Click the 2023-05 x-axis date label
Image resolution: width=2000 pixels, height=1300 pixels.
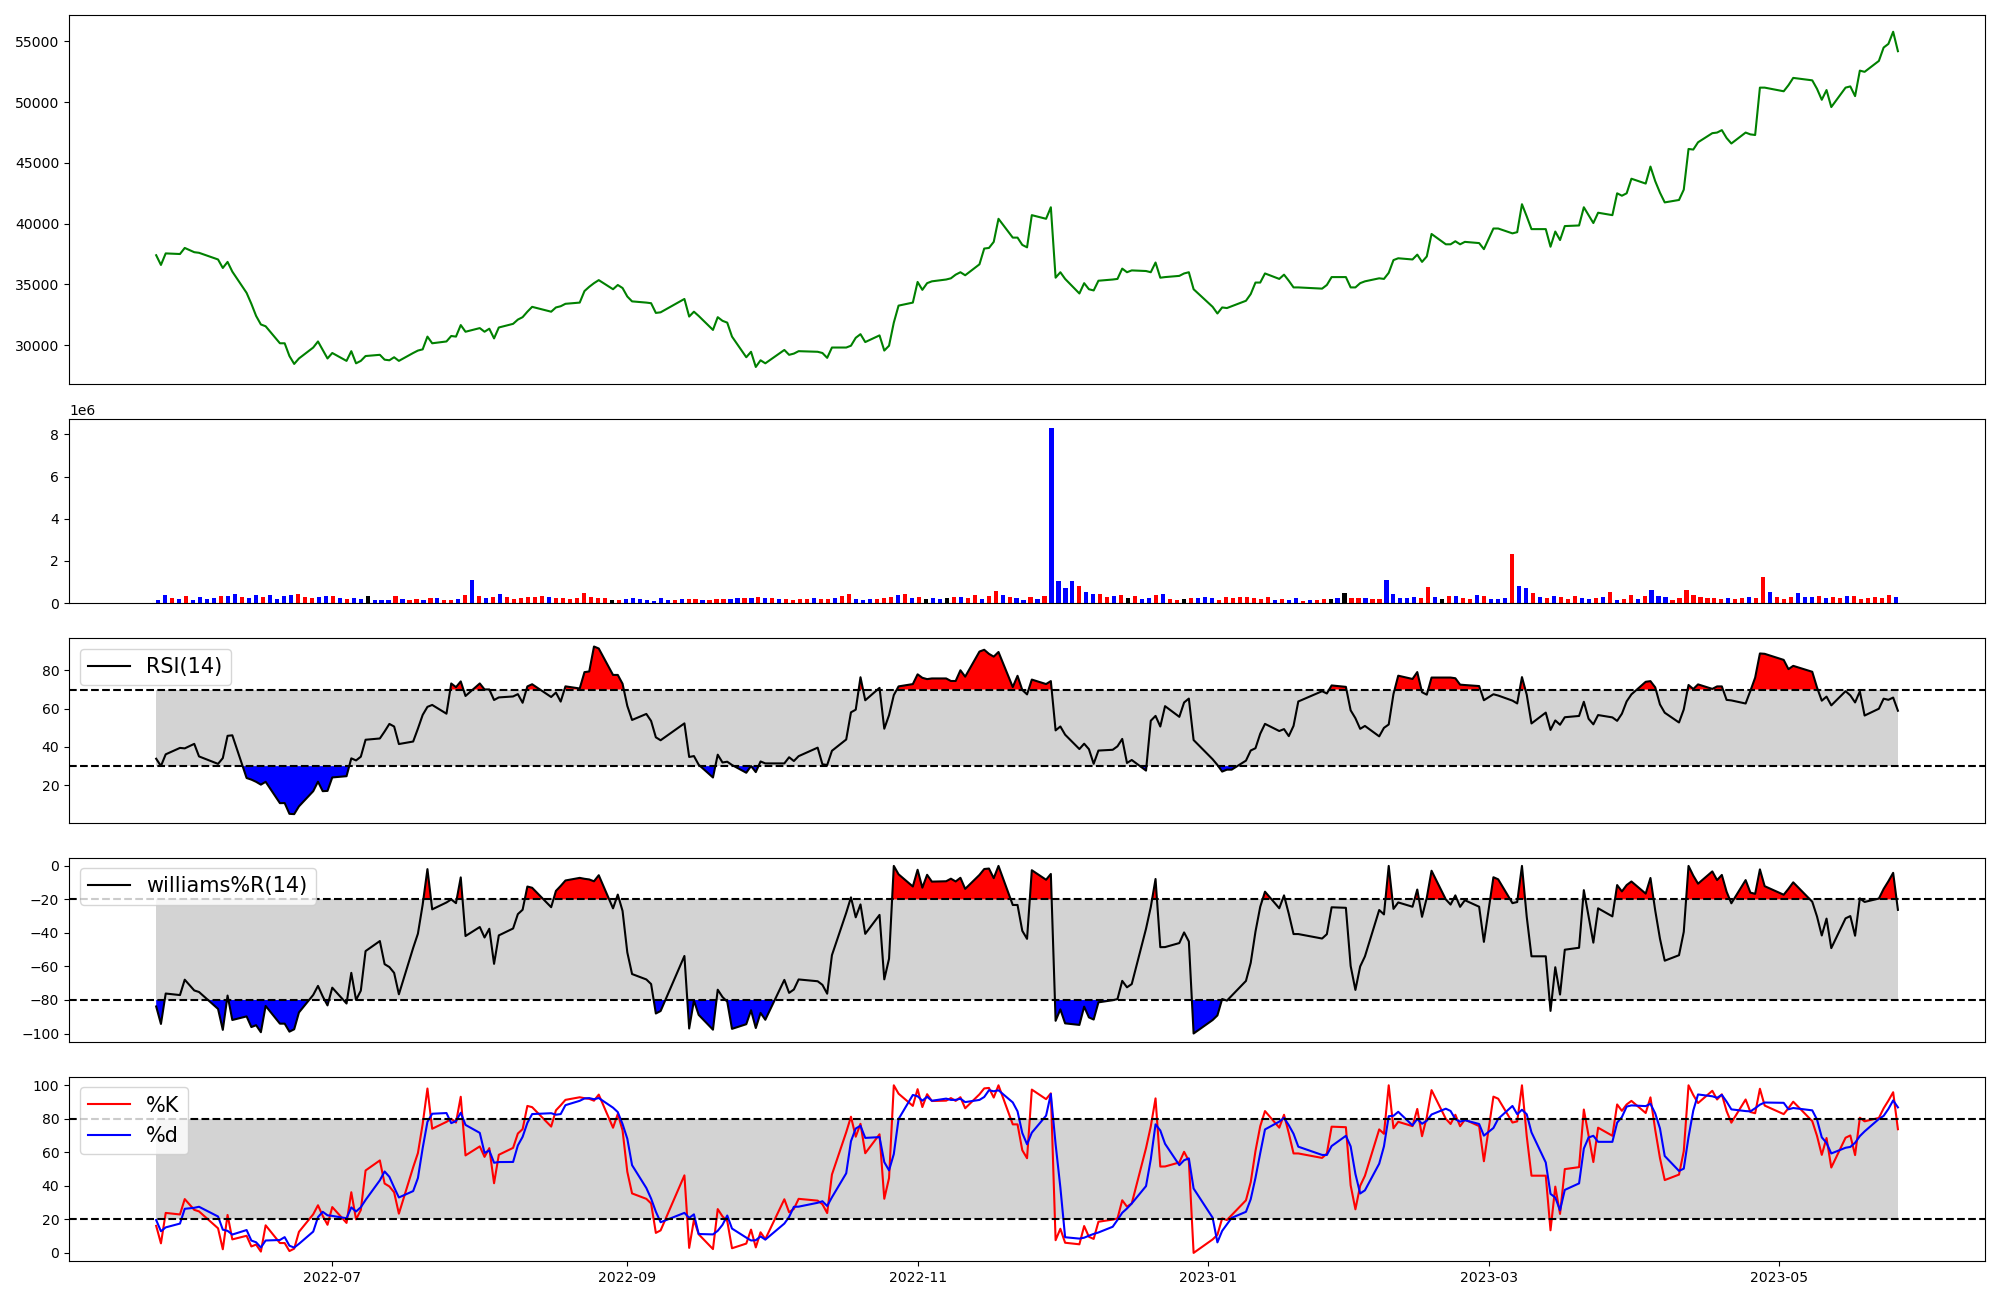(1780, 1277)
